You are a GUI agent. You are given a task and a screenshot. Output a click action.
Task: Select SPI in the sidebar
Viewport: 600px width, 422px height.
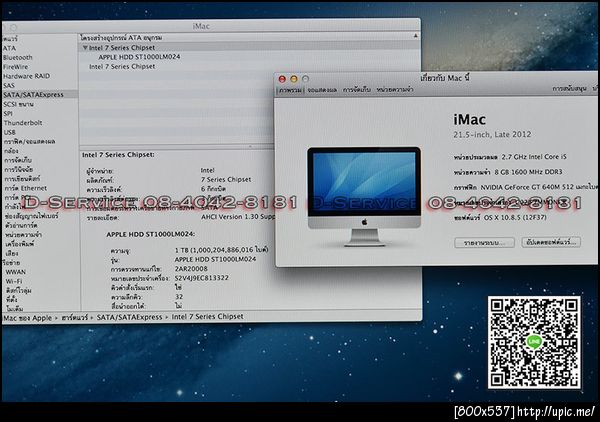click(8, 114)
